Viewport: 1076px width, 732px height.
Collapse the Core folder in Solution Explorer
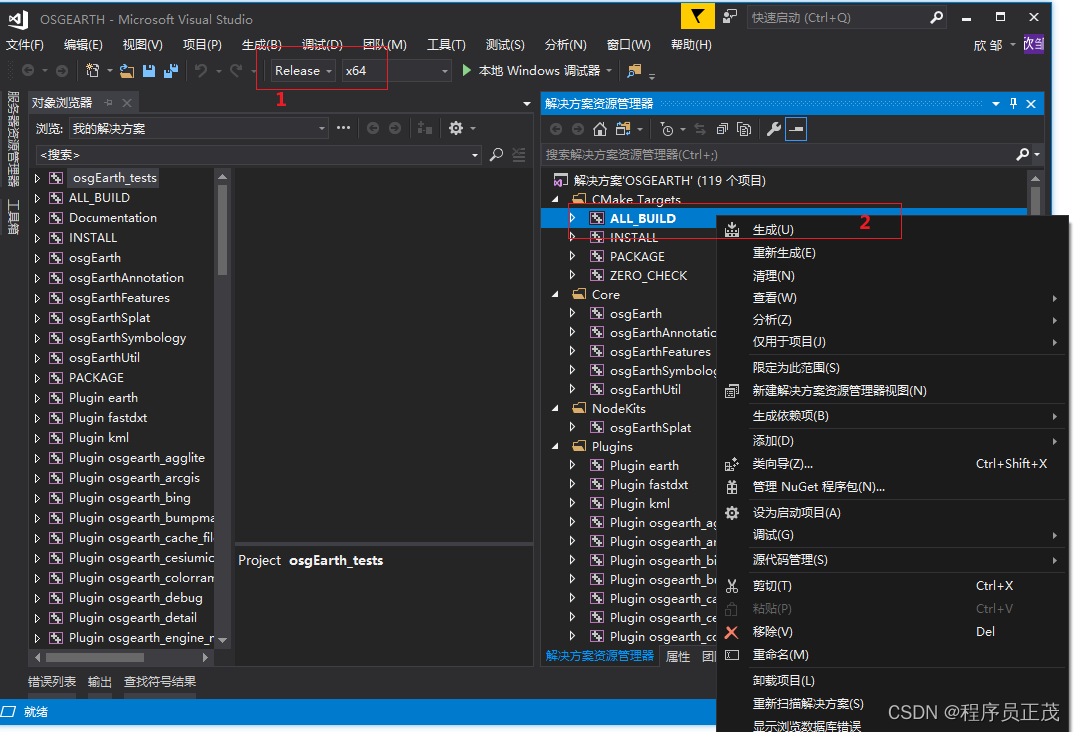(555, 294)
